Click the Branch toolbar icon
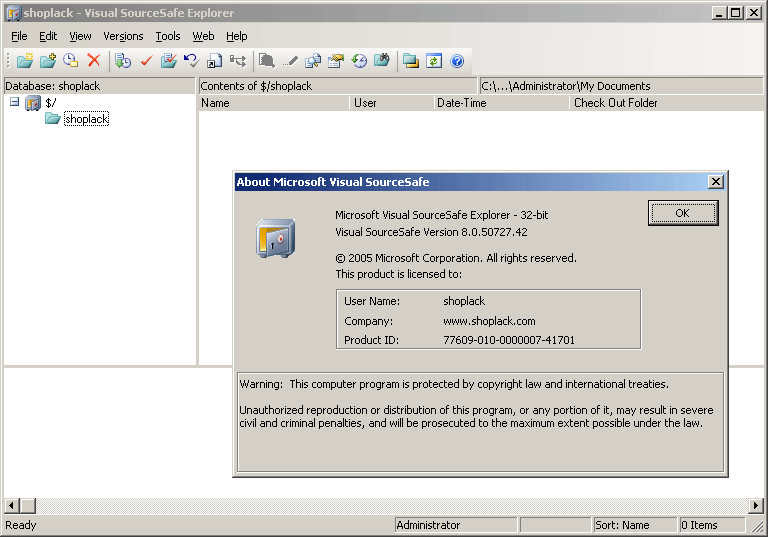The image size is (768, 537). pyautogui.click(x=238, y=61)
